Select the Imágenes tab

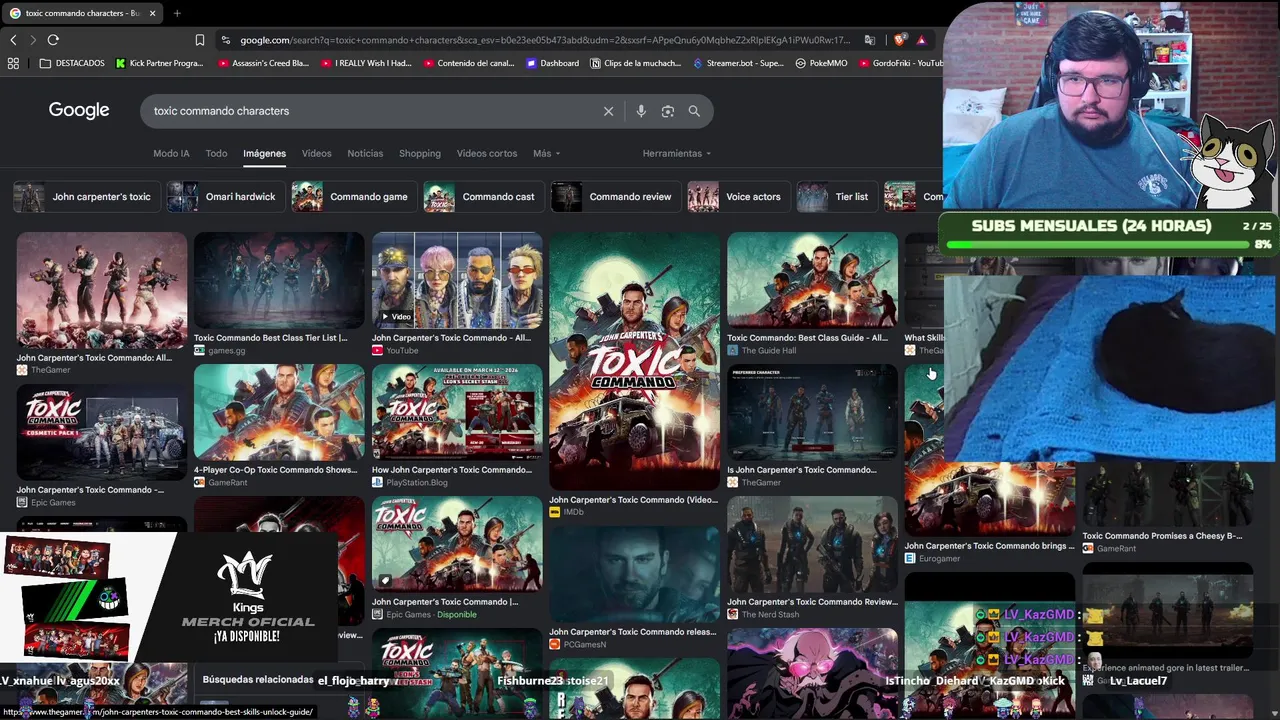click(264, 153)
